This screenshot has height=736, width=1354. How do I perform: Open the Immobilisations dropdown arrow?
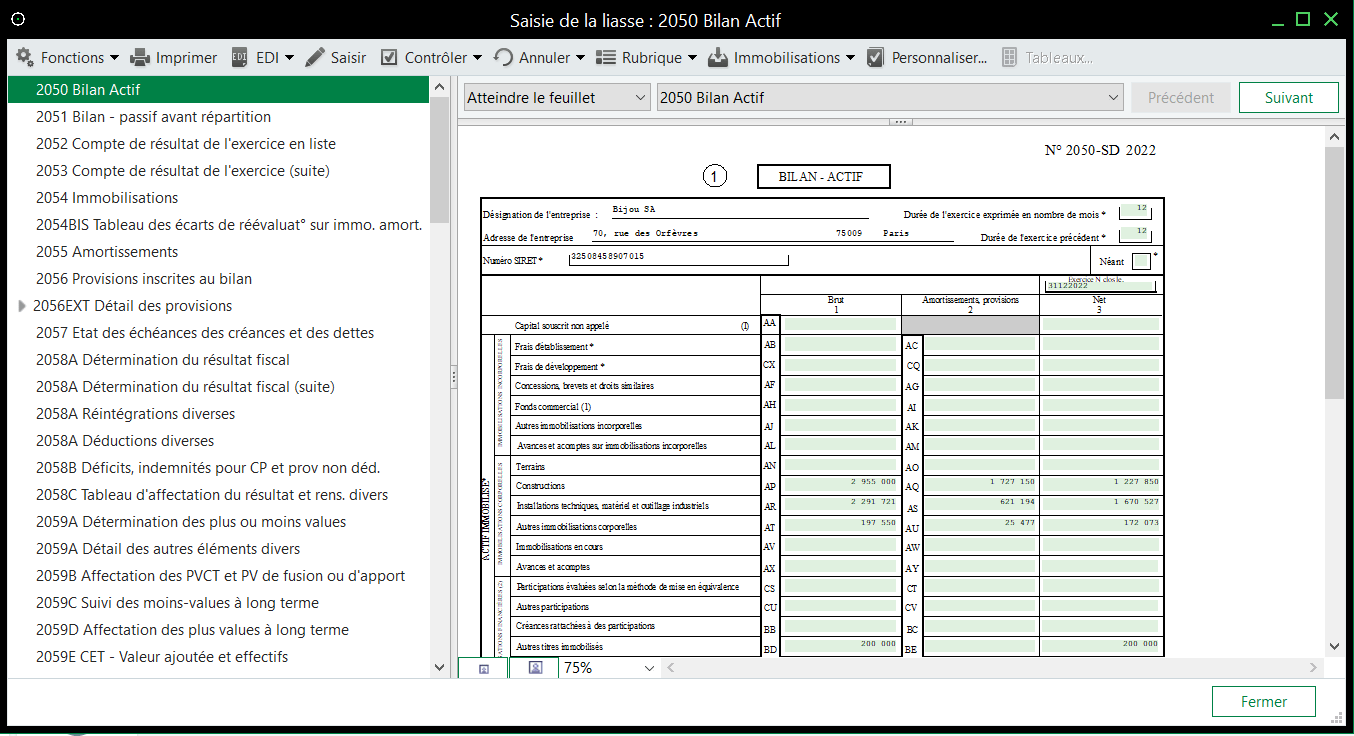[850, 58]
